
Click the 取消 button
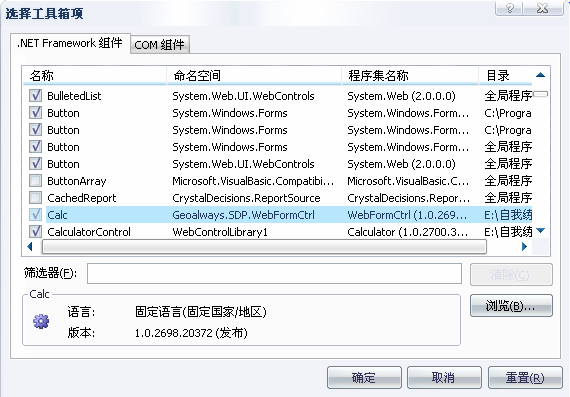coord(444,378)
